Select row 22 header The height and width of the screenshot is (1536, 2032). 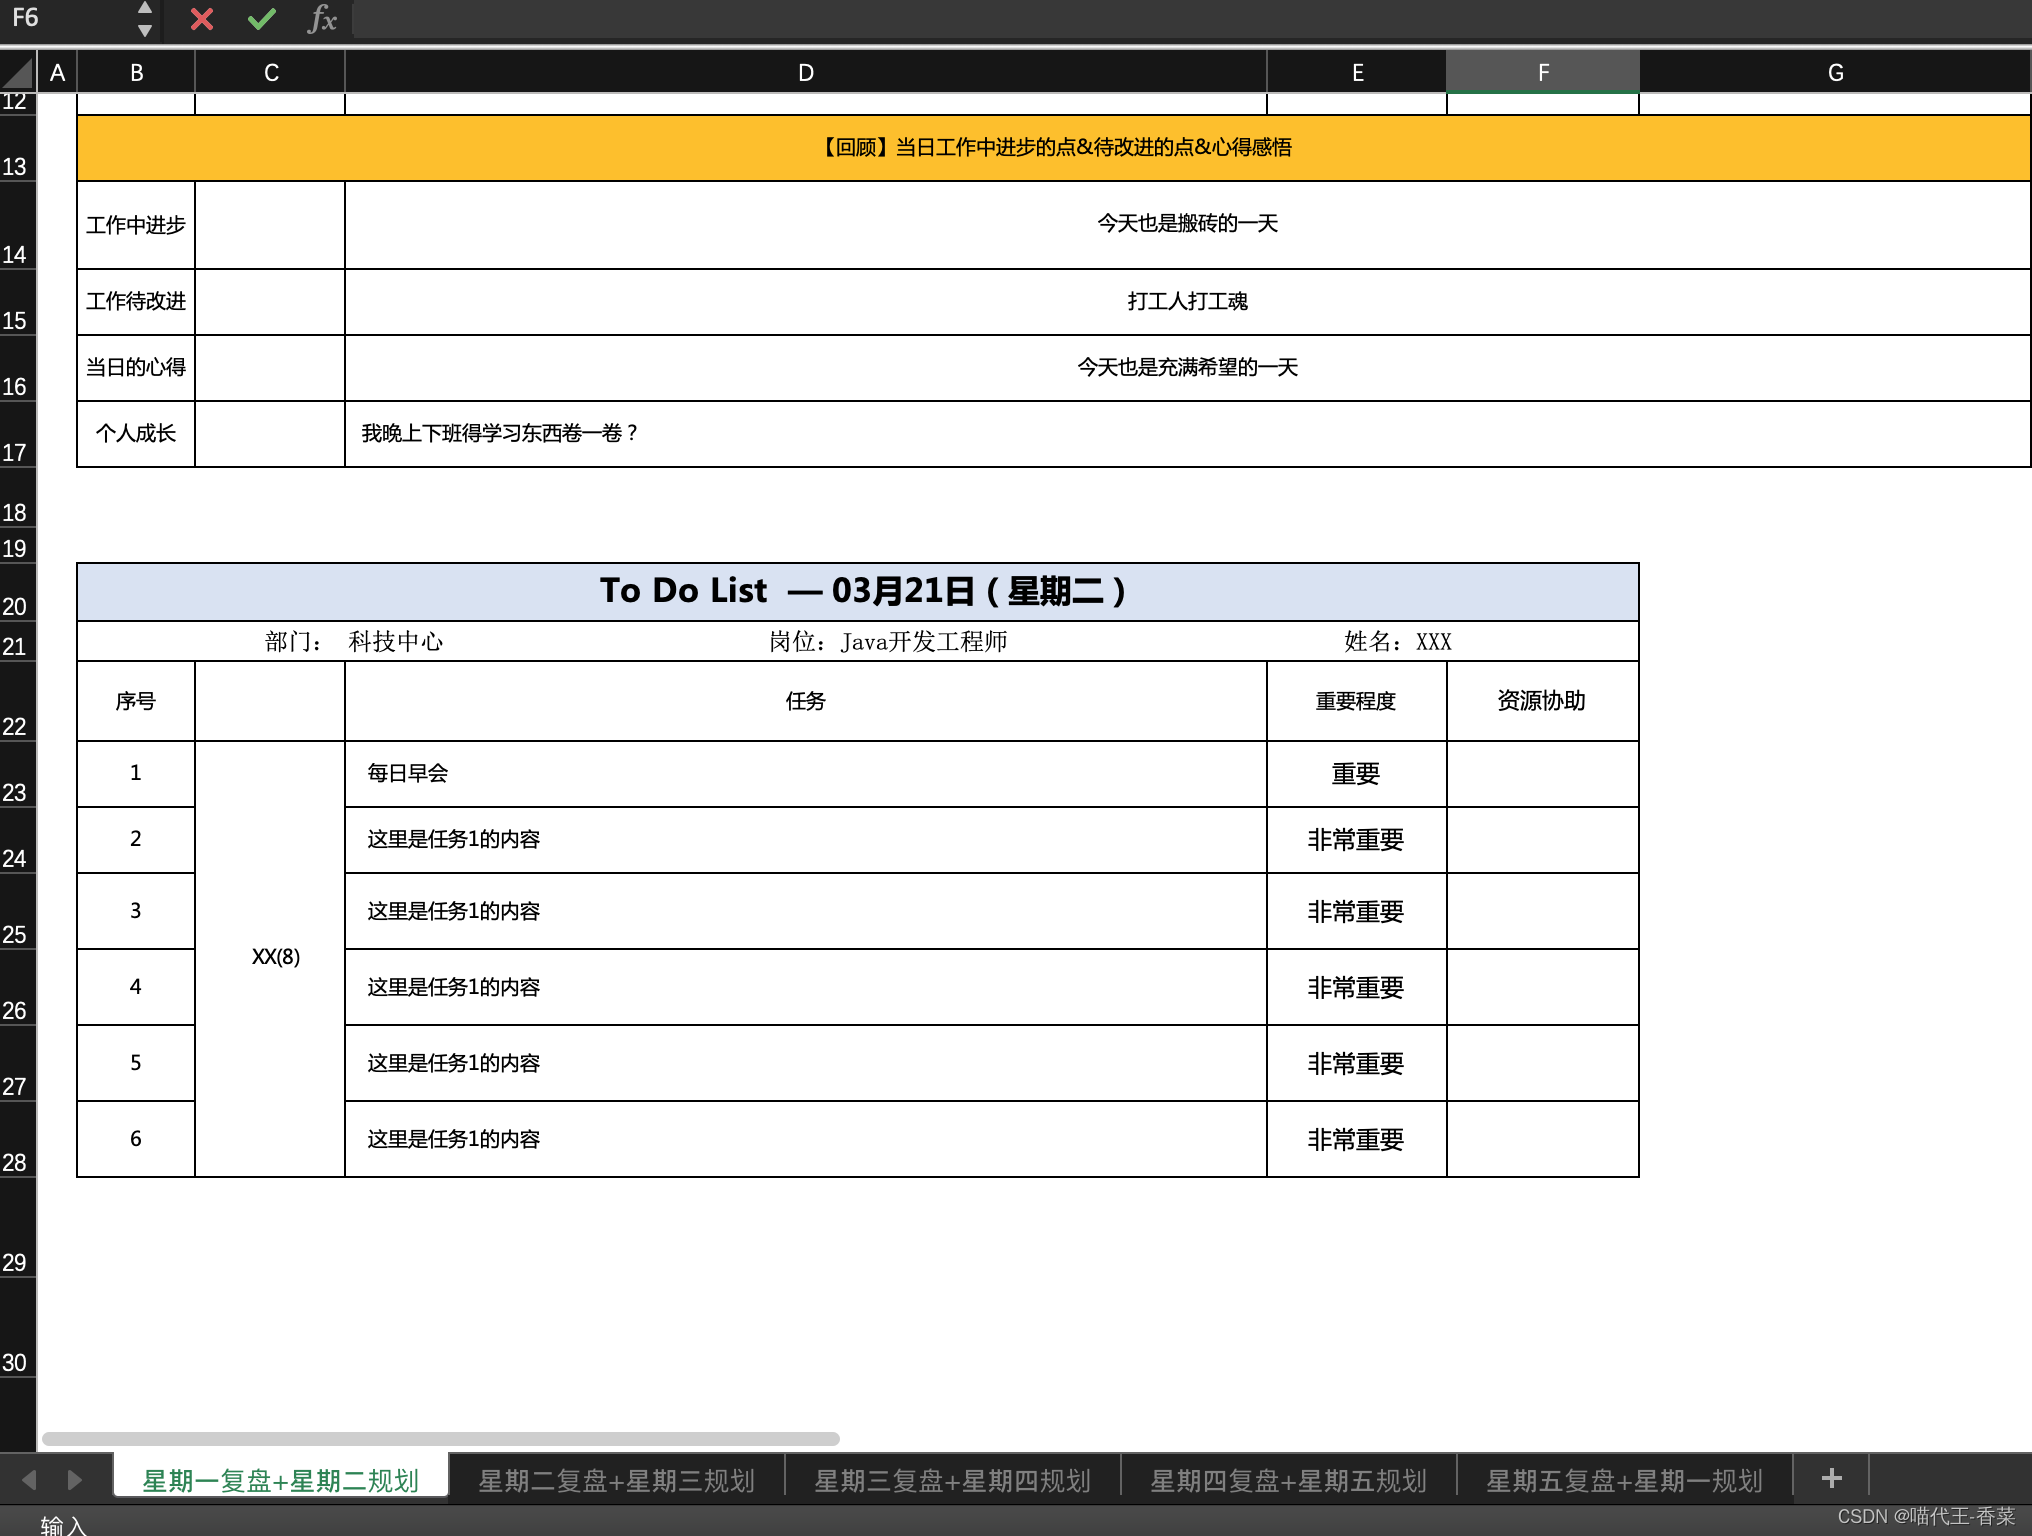[x=18, y=701]
